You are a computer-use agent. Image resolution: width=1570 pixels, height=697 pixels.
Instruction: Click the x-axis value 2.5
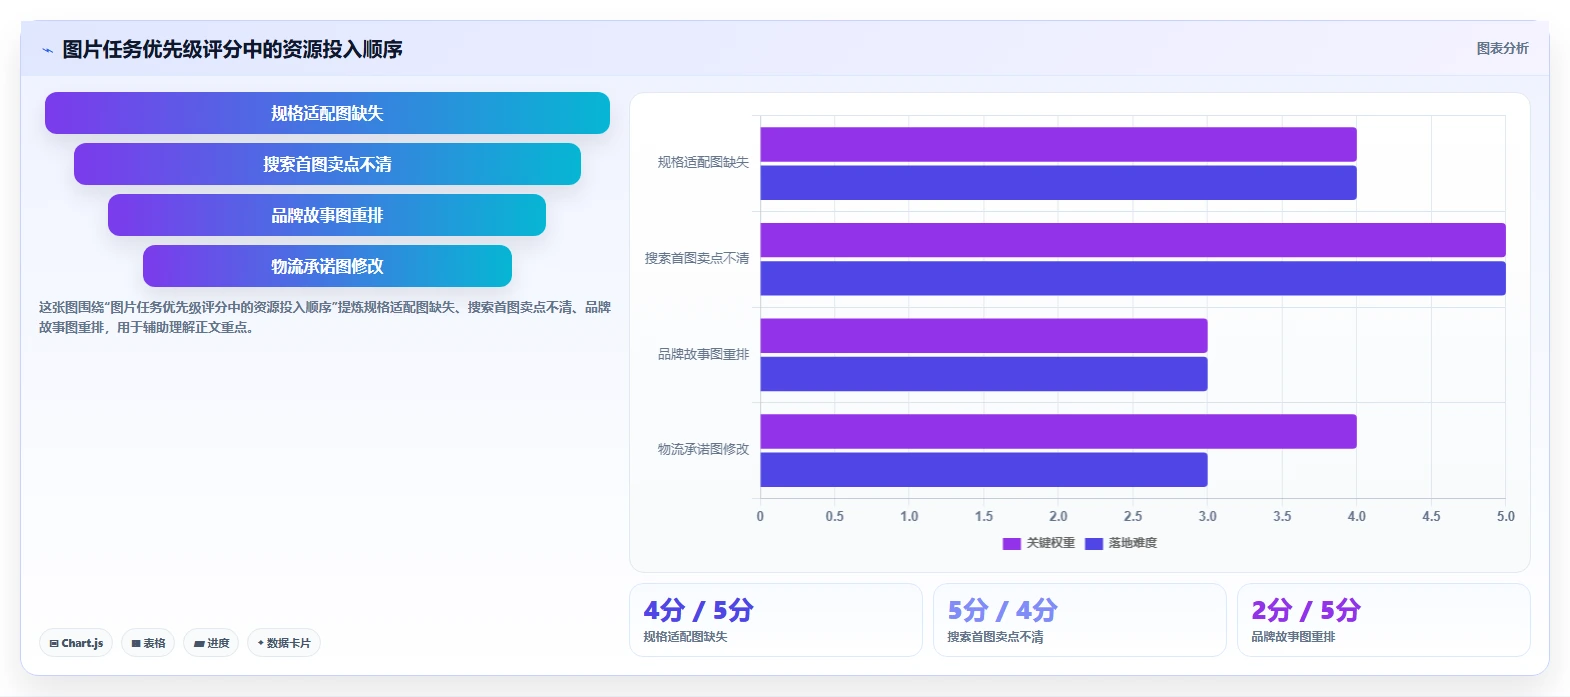(1133, 516)
